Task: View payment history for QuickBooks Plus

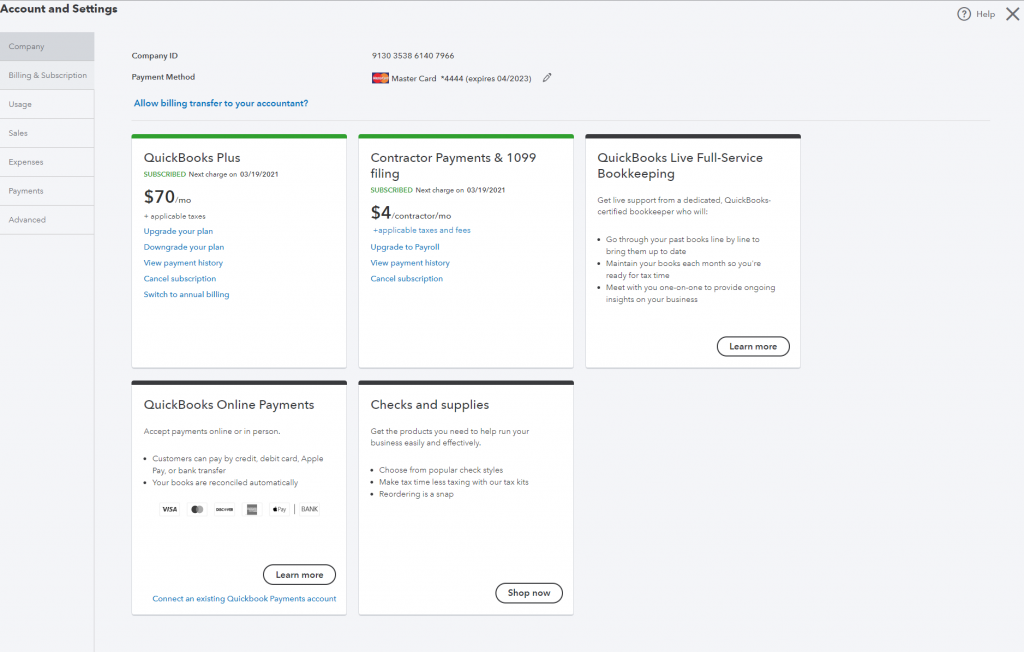Action: coord(183,263)
